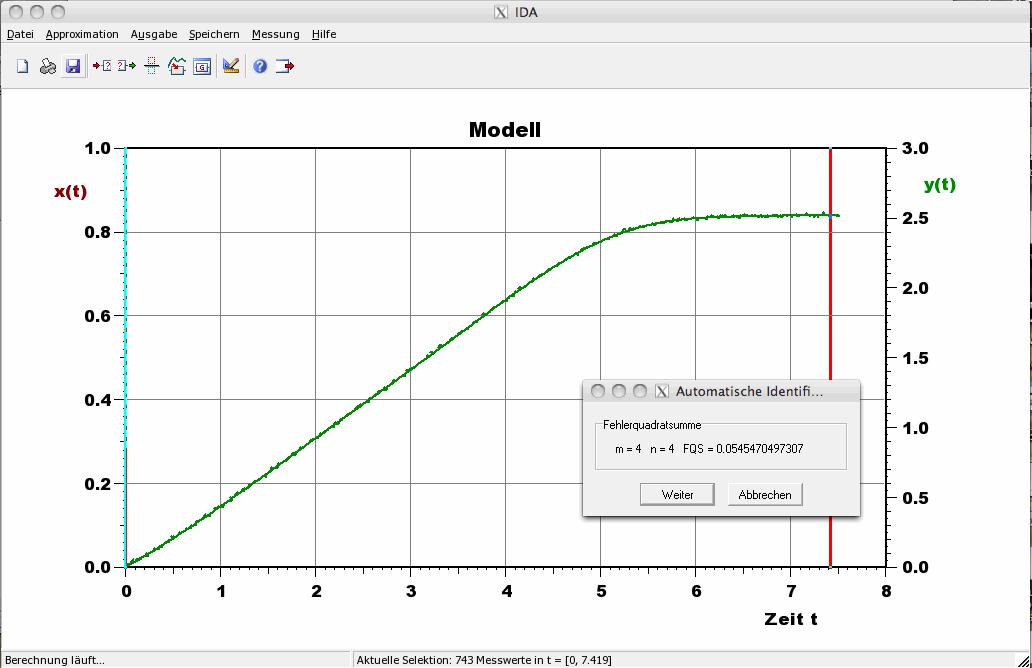Click the dotted red and teal boxes icon
The height and width of the screenshot is (668, 1032).
[152, 66]
